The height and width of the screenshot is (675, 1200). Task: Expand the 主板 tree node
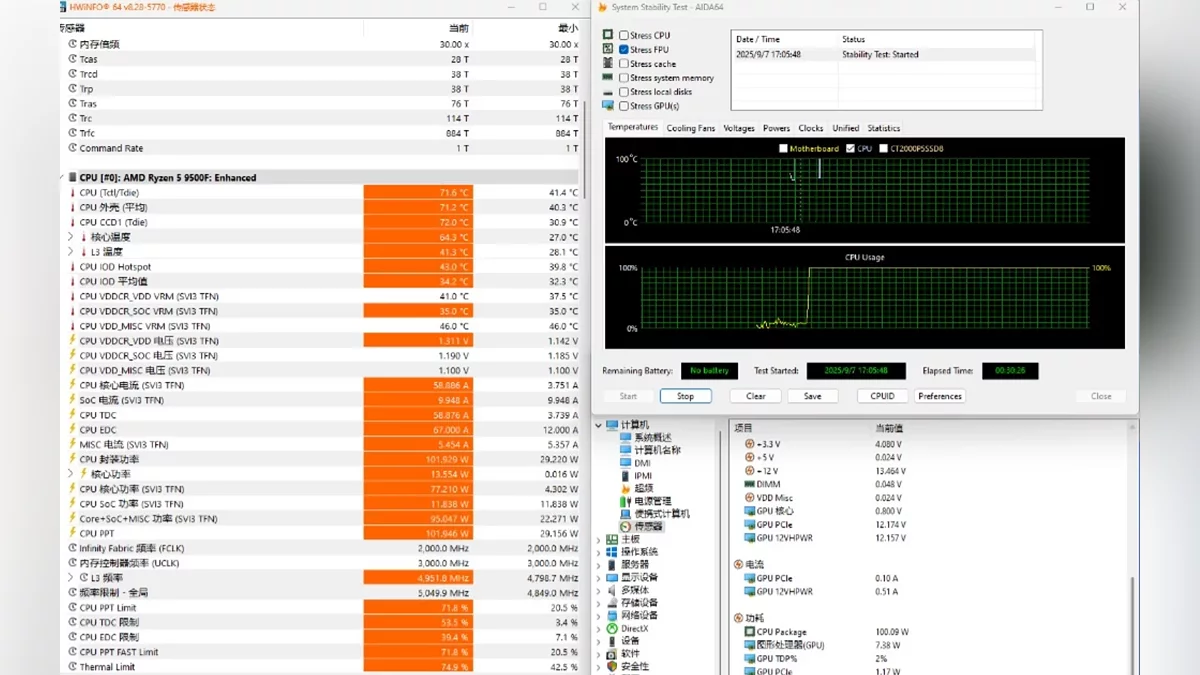click(x=599, y=539)
